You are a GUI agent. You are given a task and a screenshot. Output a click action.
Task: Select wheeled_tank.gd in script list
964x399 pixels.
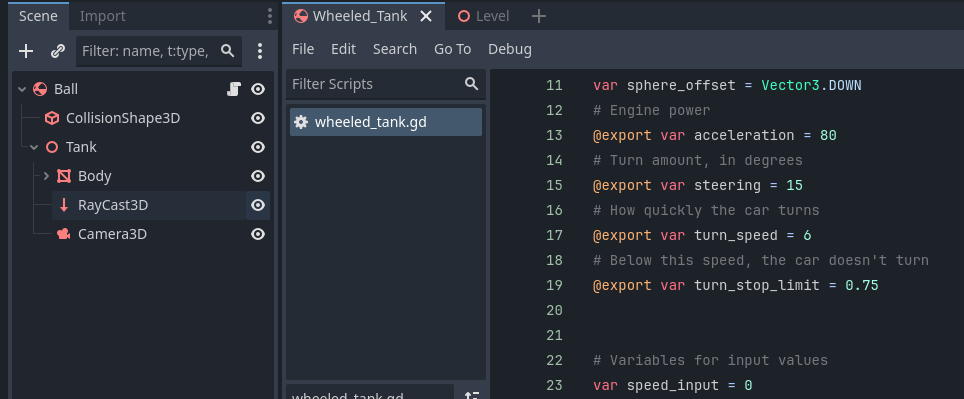tap(386, 122)
